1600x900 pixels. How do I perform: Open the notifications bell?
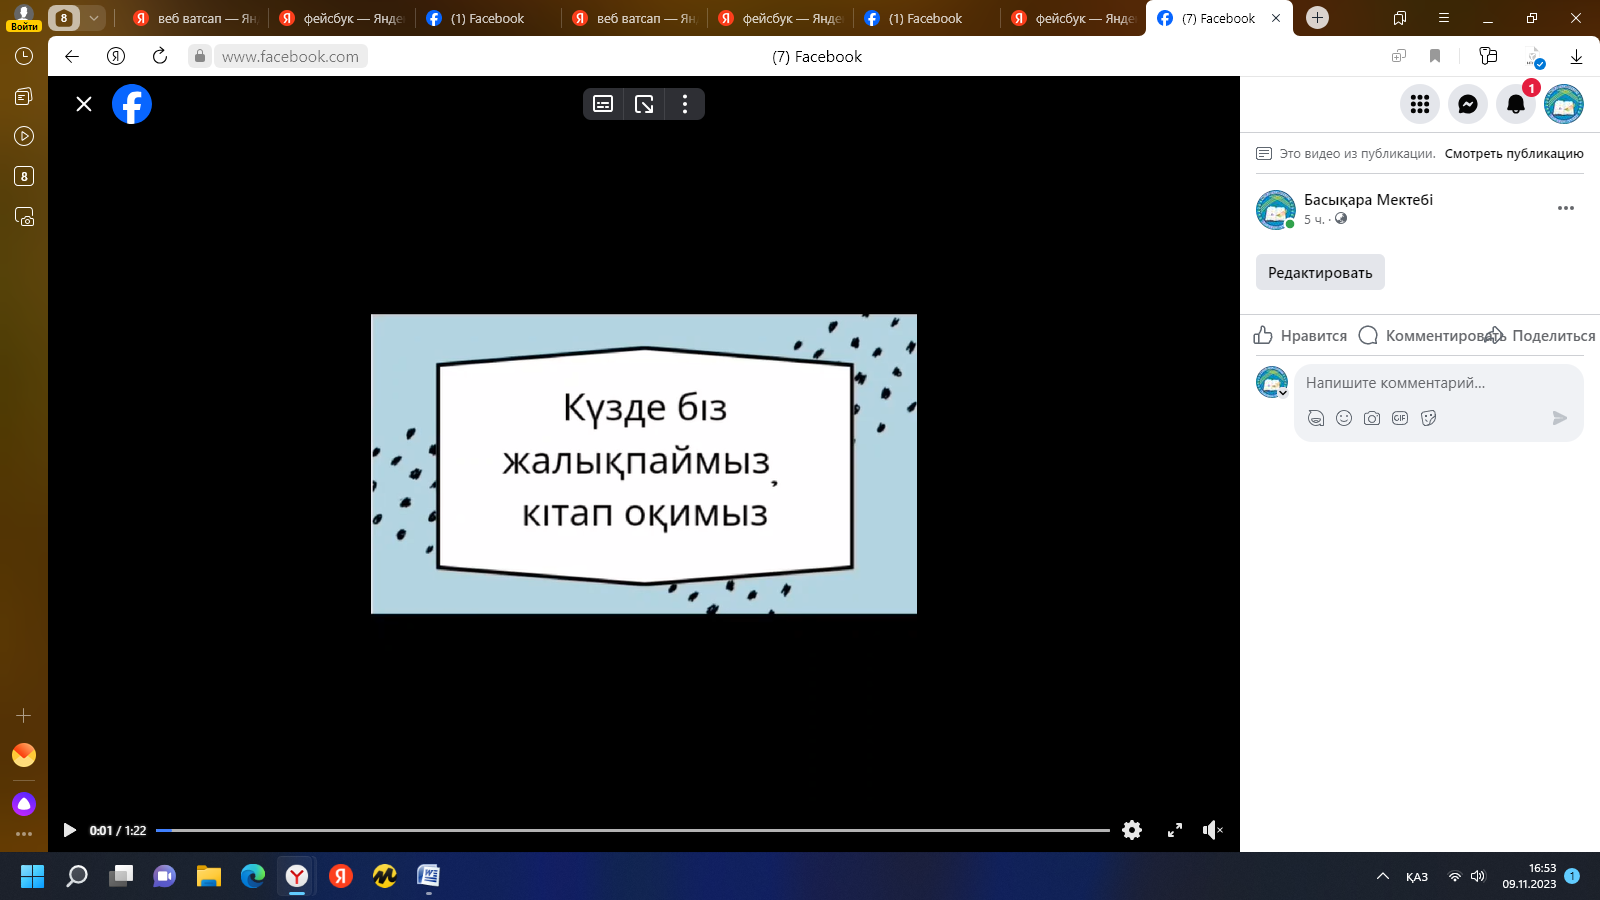pyautogui.click(x=1515, y=104)
